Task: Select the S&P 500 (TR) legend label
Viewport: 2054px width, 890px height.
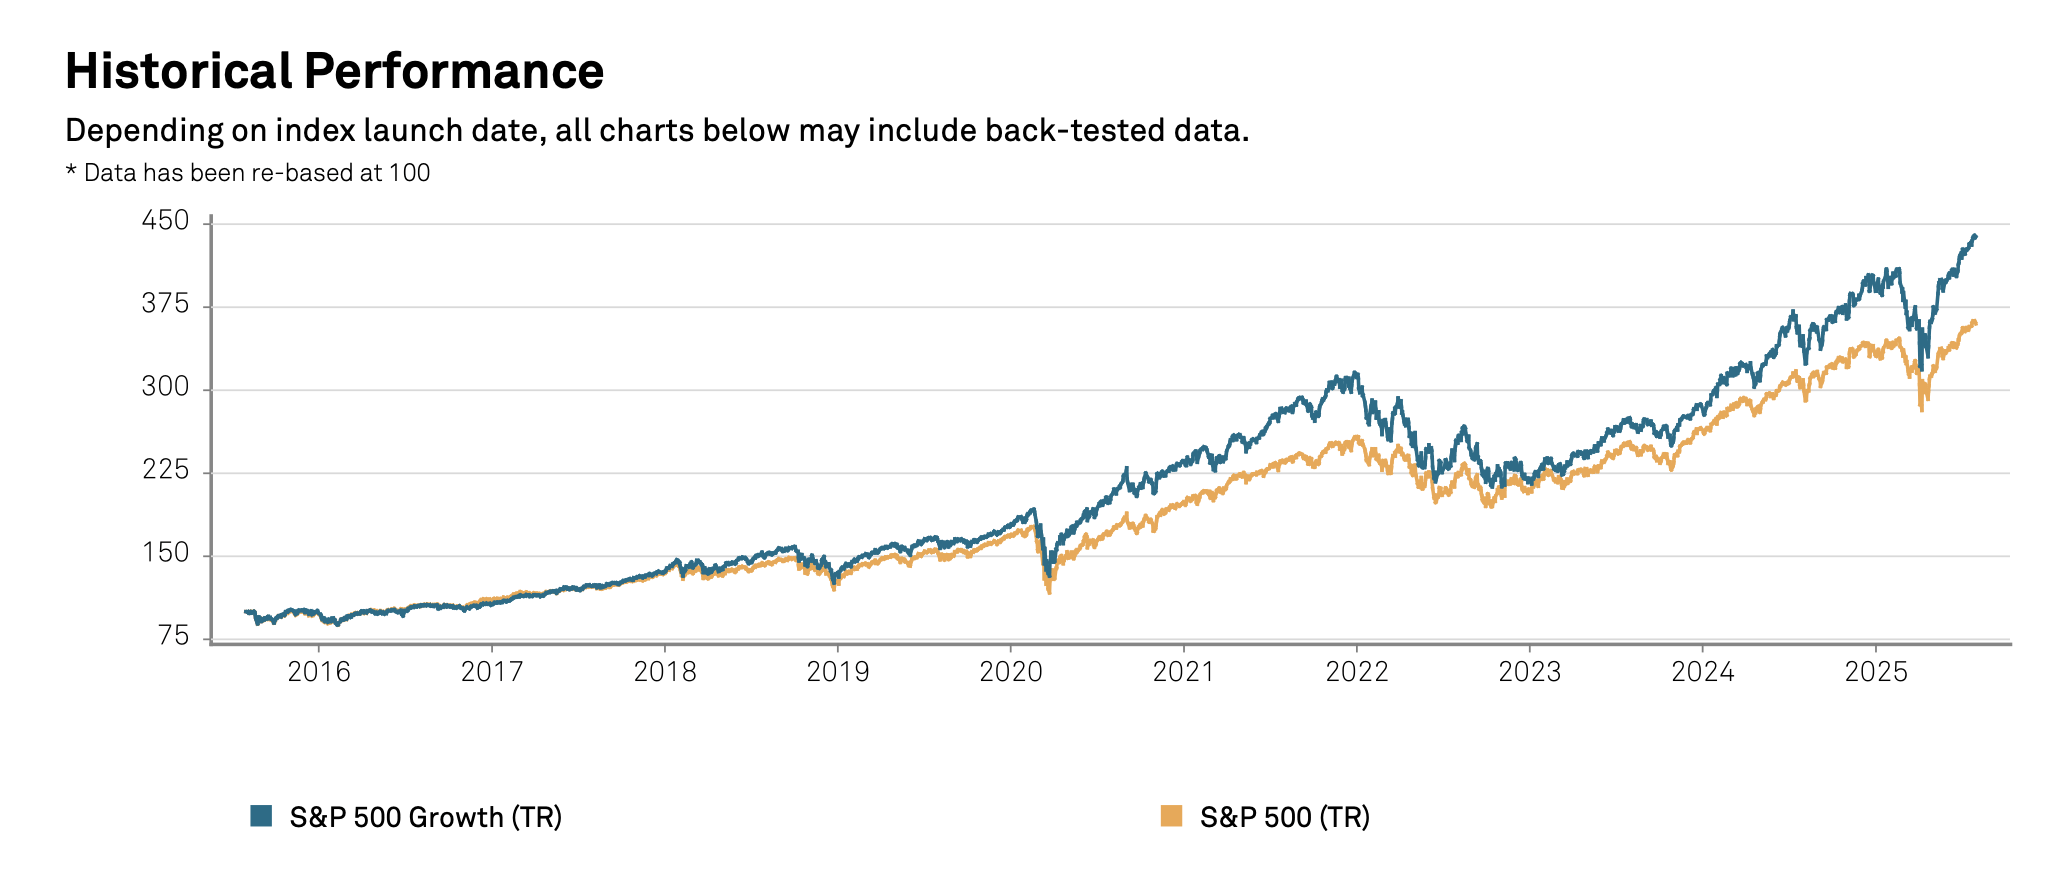Action: [1284, 817]
